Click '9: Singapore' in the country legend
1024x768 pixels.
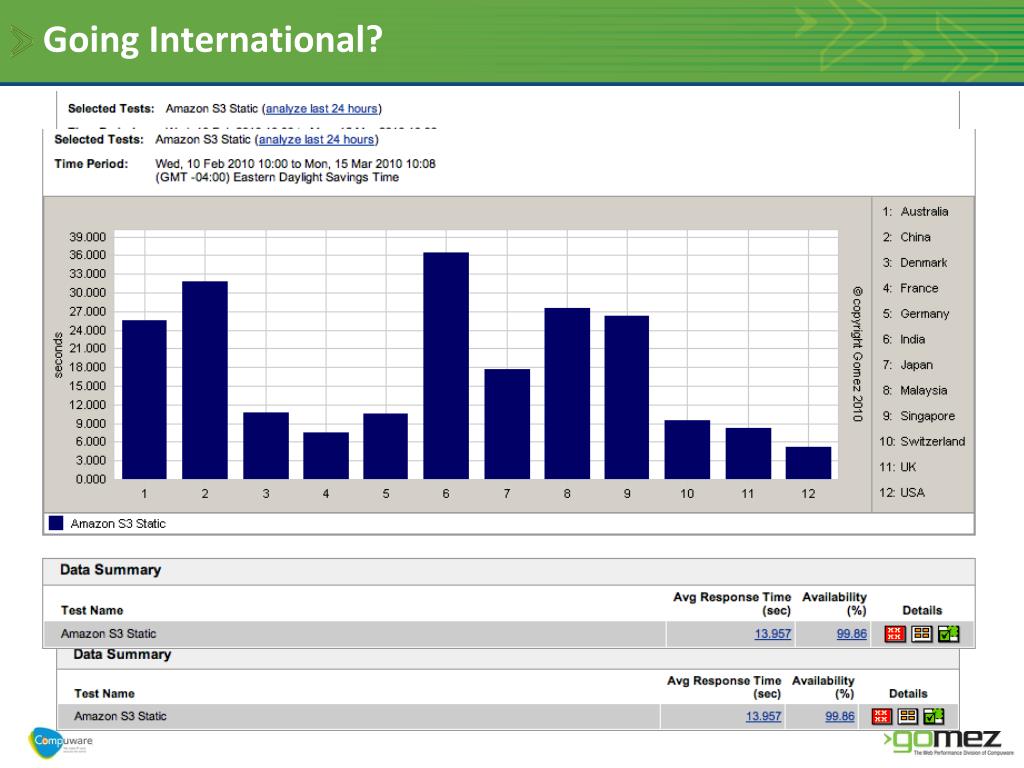(918, 416)
